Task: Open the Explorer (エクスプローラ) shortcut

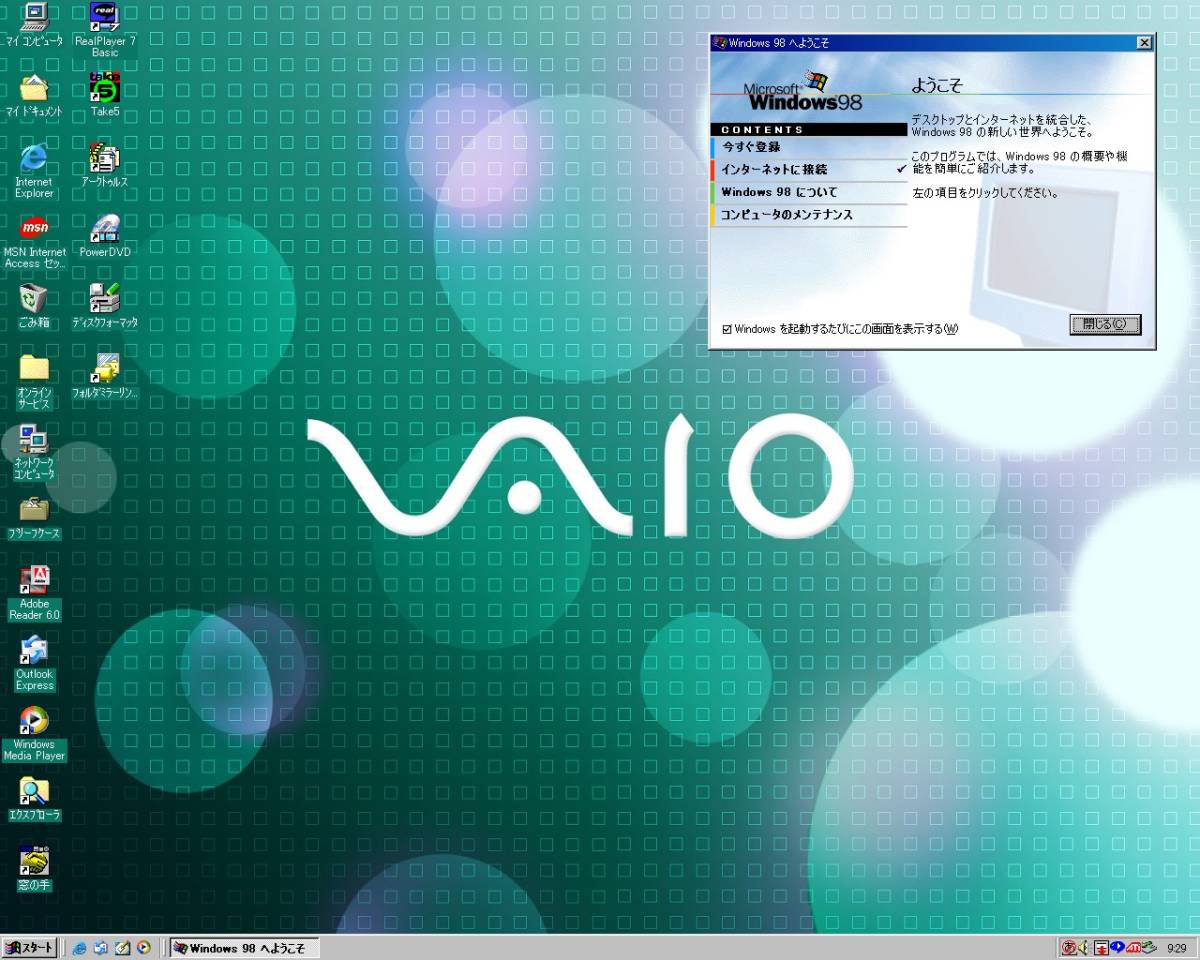Action: (x=34, y=799)
